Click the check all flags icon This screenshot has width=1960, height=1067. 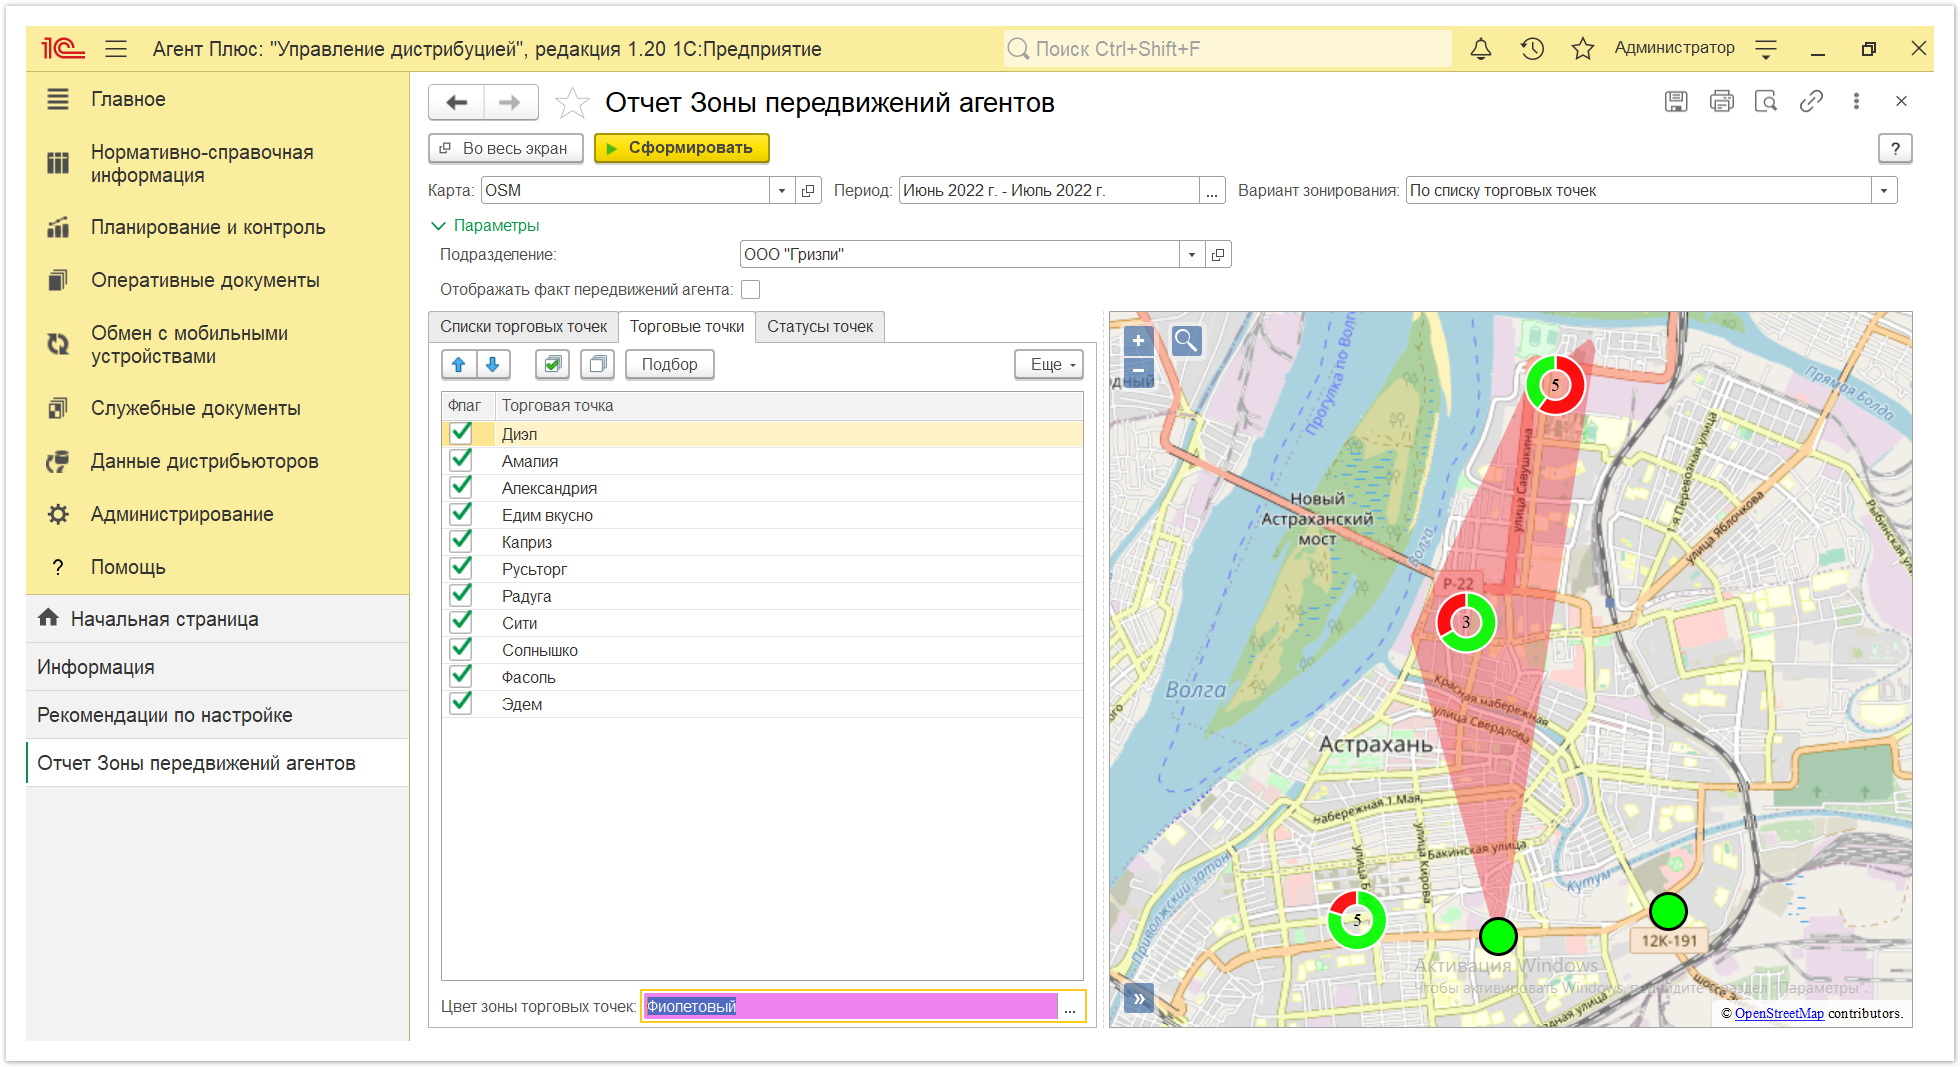(552, 364)
